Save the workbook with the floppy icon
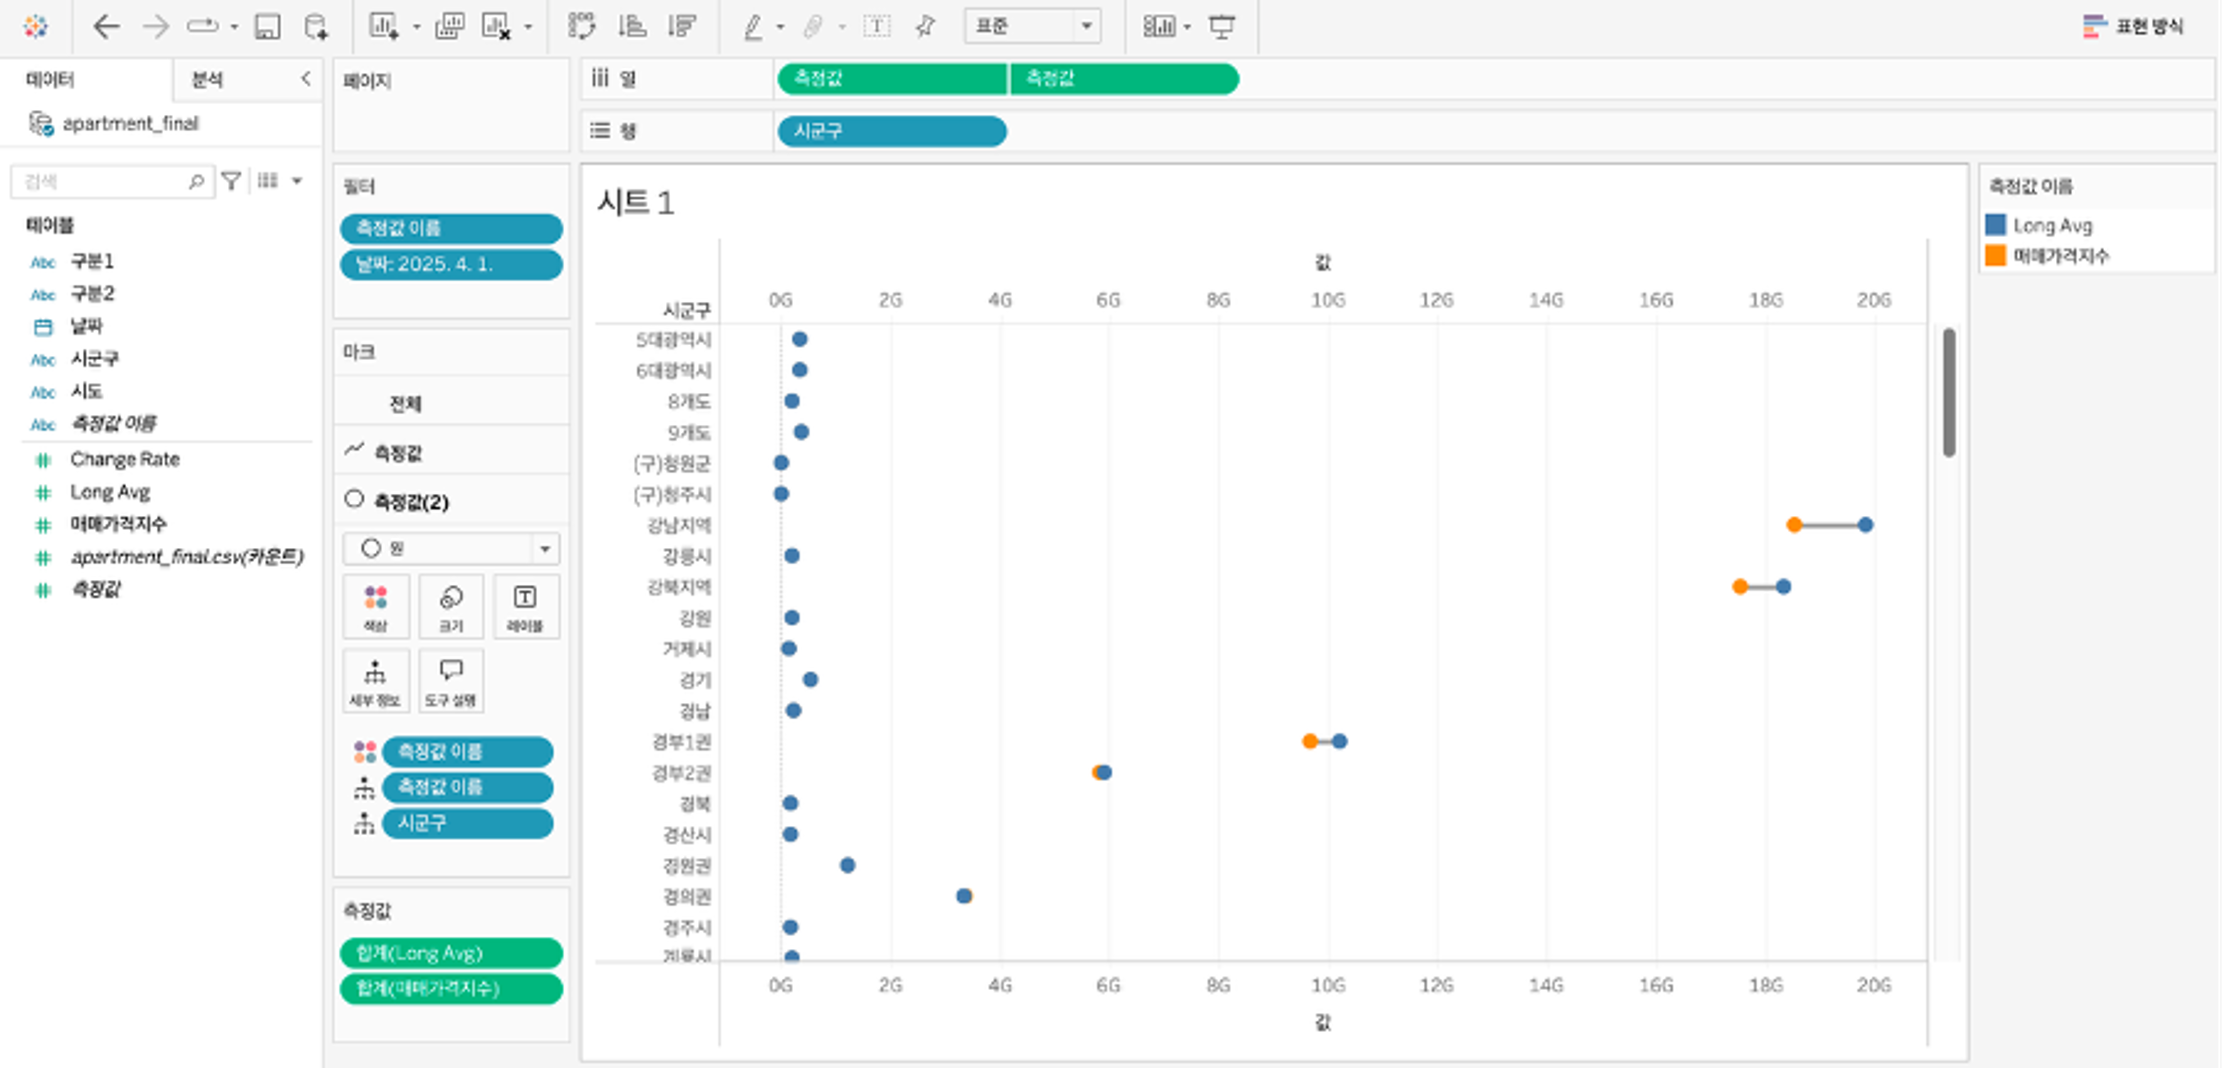The width and height of the screenshot is (2224, 1068). [267, 27]
